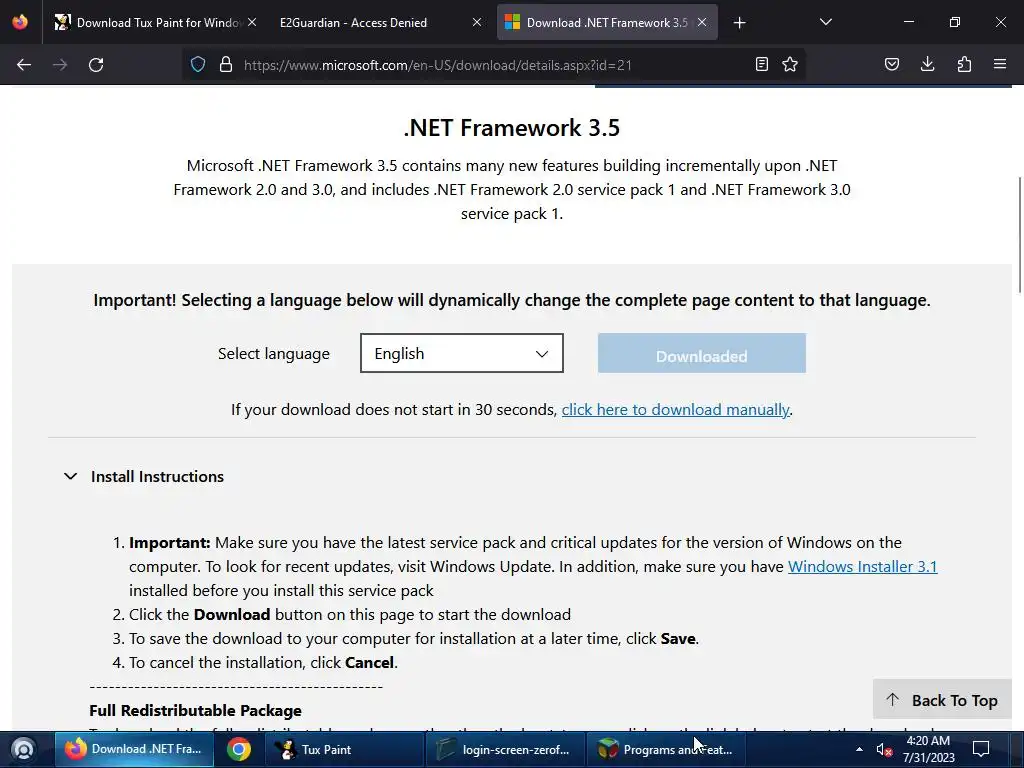Screen dimensions: 1024x768
Task: Close the E2Guardian Access Denied tab
Action: coord(477,22)
